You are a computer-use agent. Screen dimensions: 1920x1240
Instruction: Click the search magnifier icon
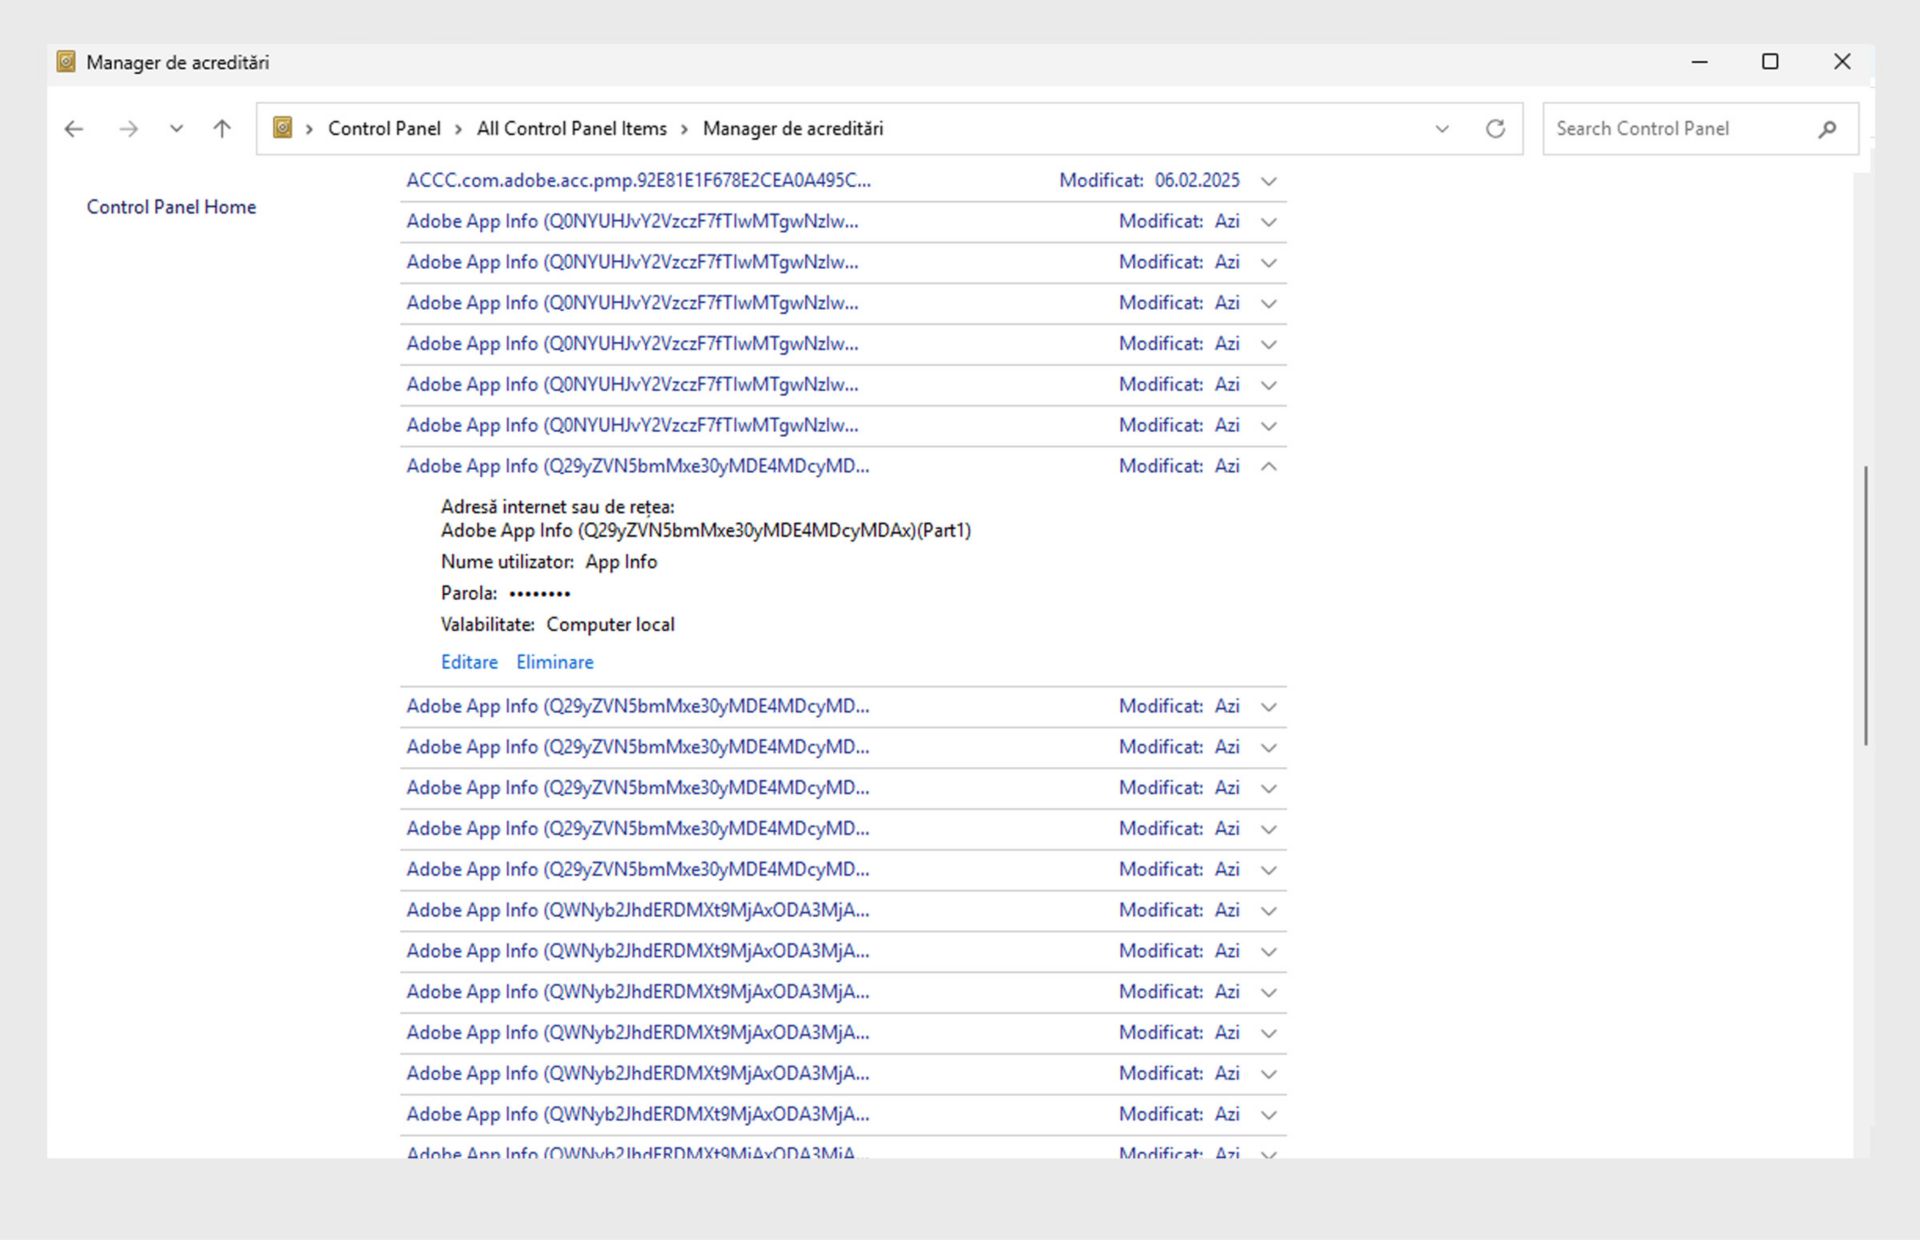[1827, 129]
